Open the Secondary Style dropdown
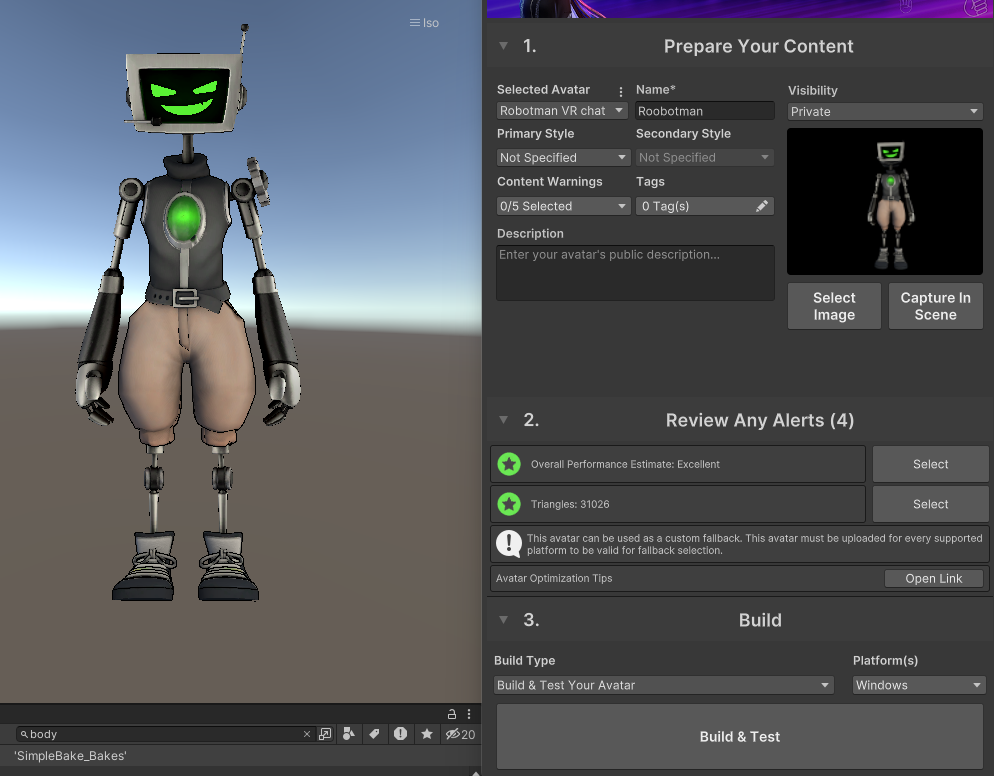Image resolution: width=994 pixels, height=776 pixels. [704, 157]
